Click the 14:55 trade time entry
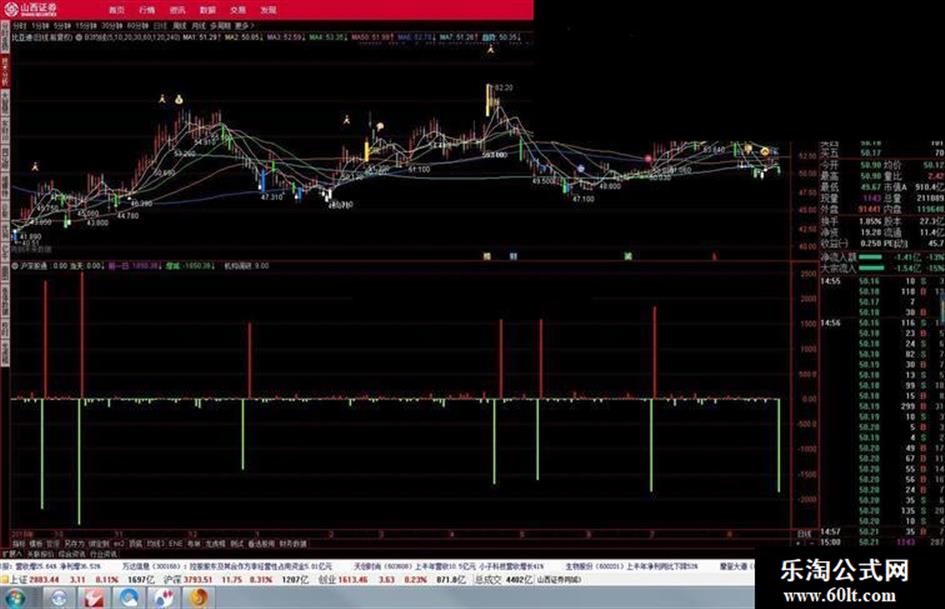 [830, 281]
